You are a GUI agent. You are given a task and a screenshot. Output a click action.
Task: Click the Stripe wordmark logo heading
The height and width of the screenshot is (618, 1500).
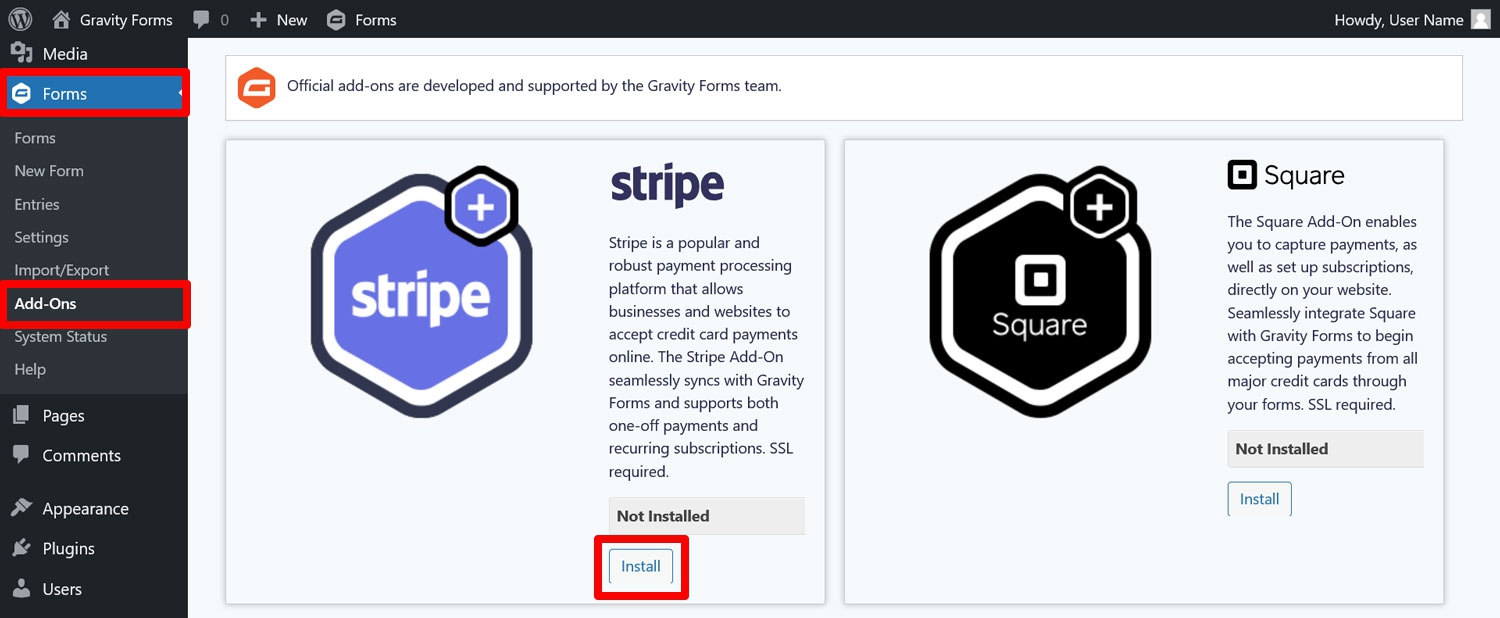pyautogui.click(x=666, y=186)
